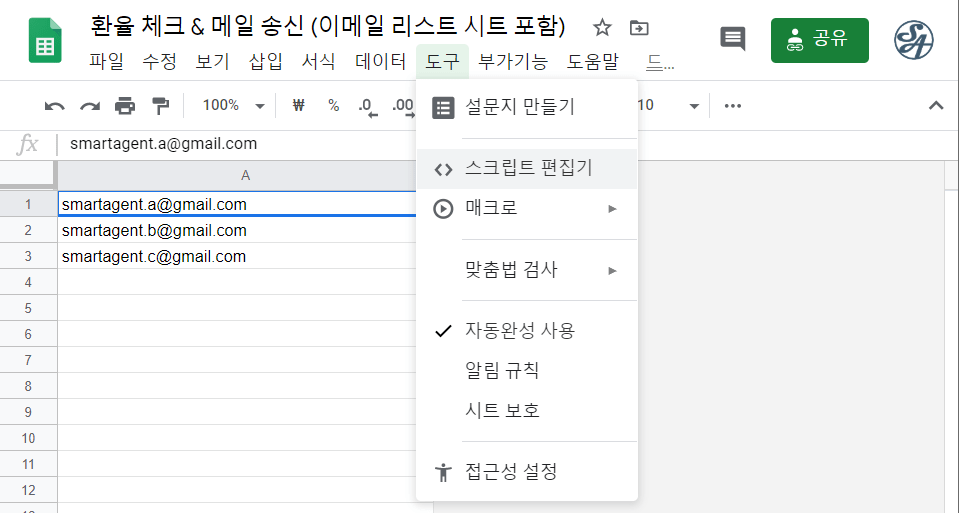Open the 서식 menu
Viewport: 959px width, 513px height.
point(318,61)
